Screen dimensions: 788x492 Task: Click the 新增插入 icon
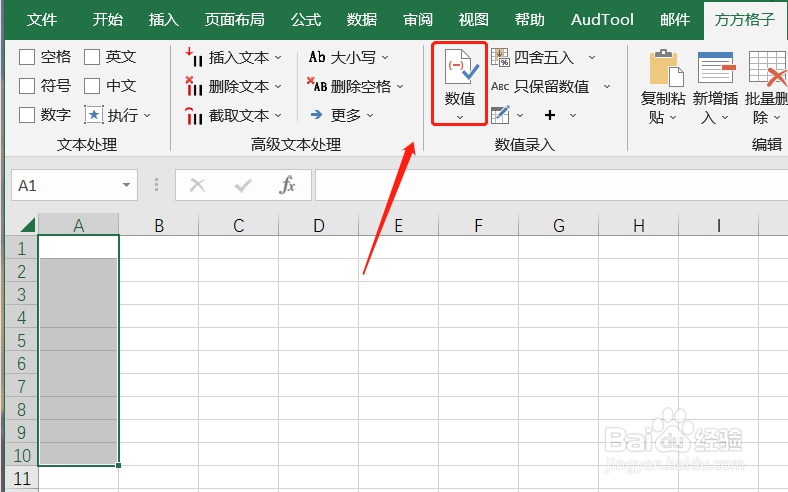(717, 67)
